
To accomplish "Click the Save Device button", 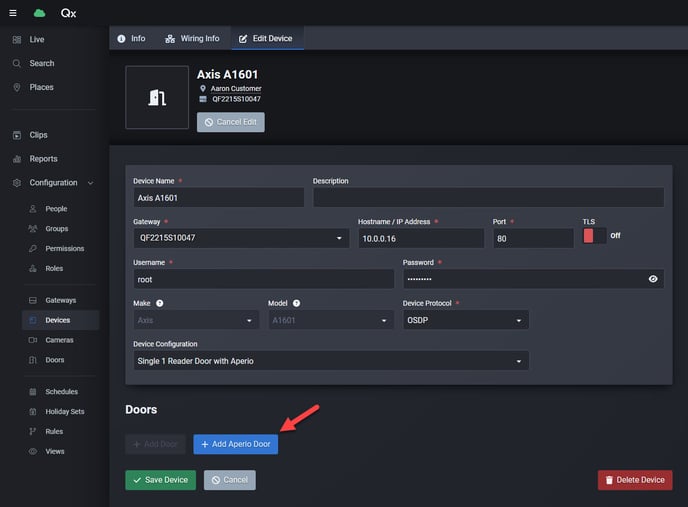I will [161, 480].
